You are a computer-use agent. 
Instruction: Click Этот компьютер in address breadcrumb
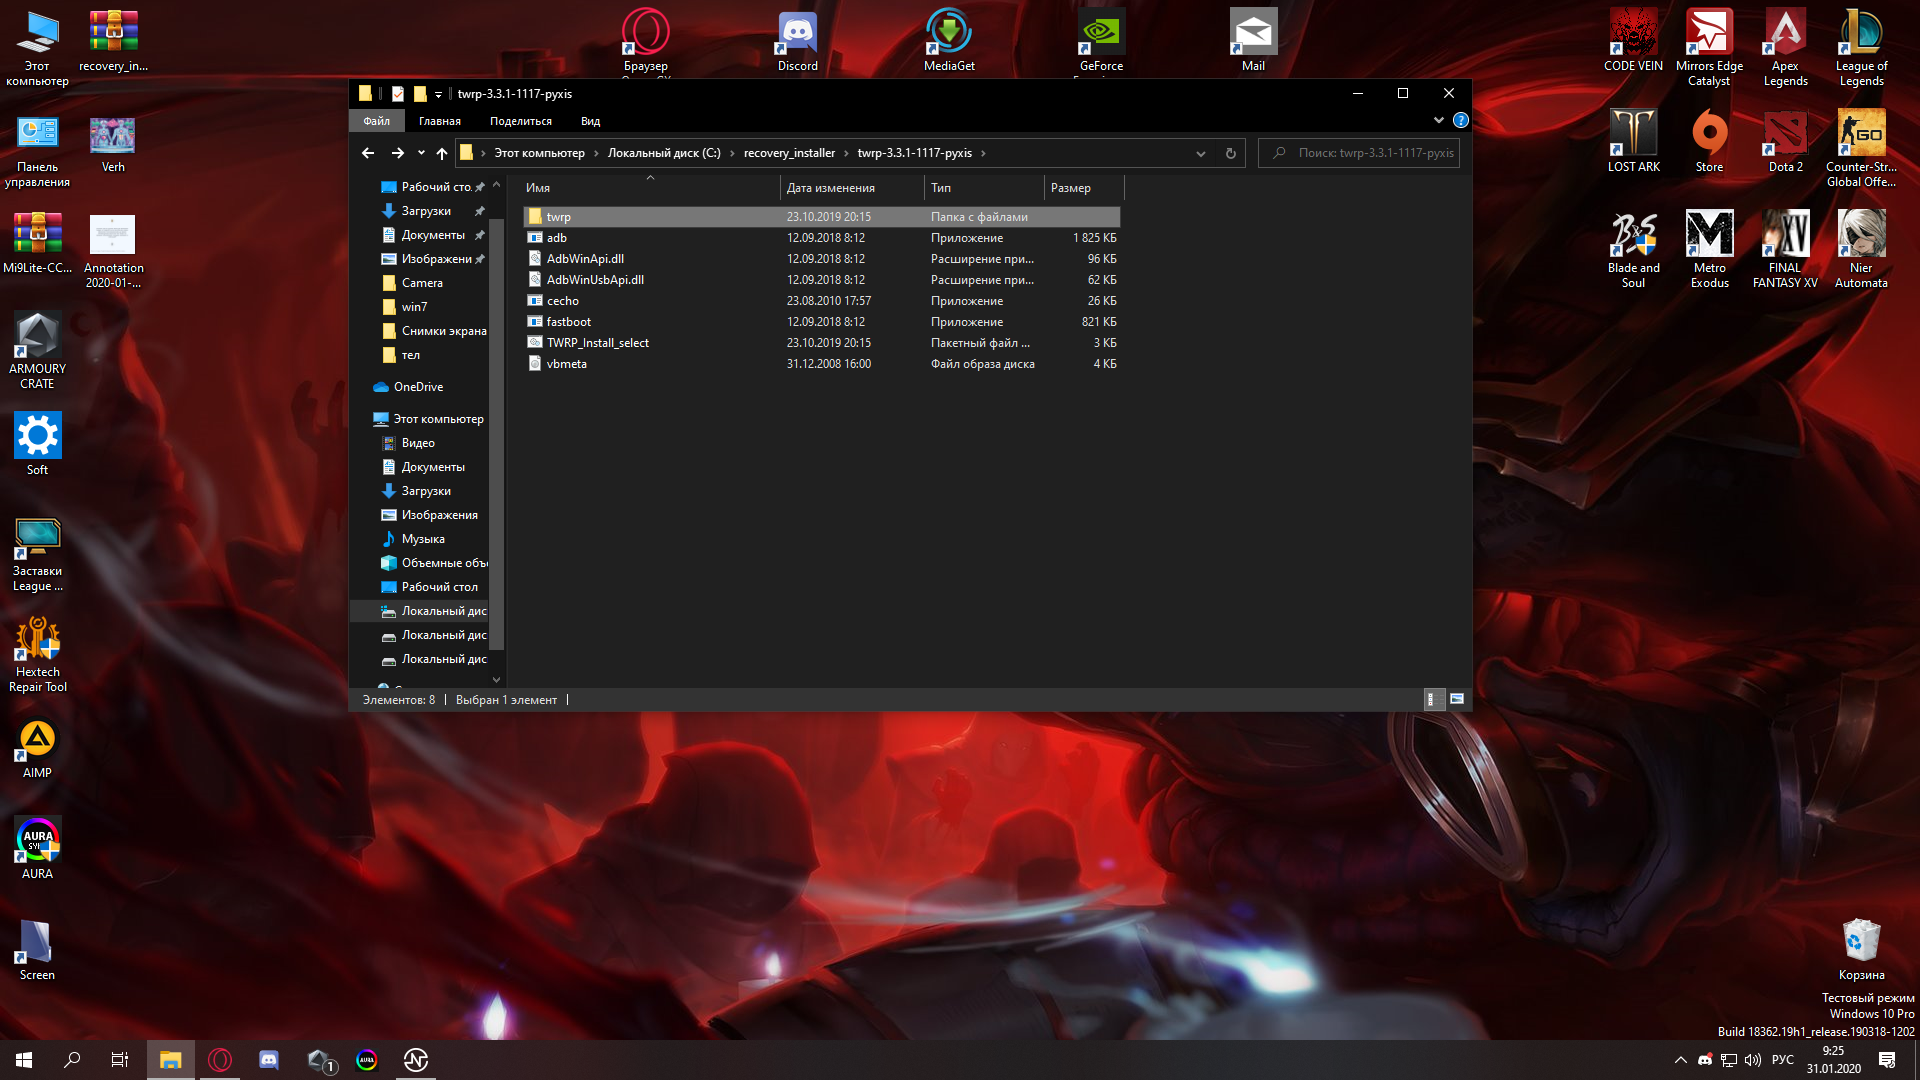[539, 153]
